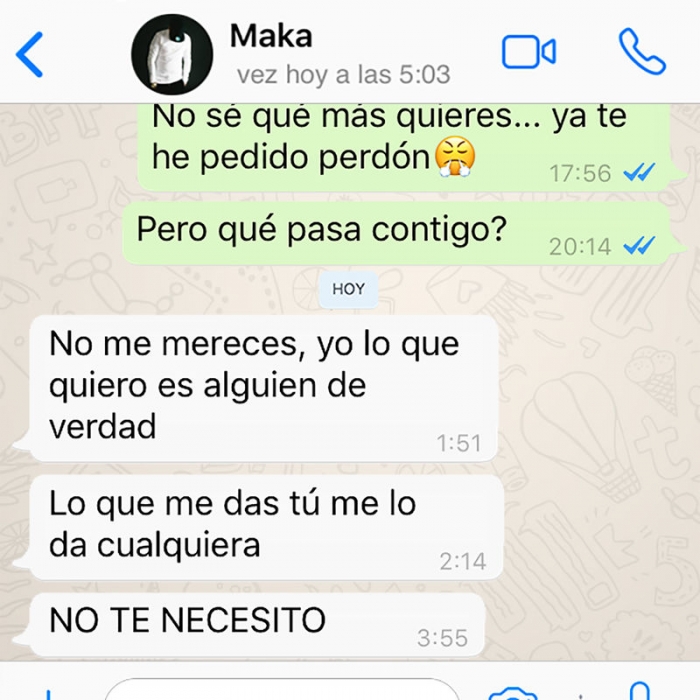
Task: Go back using the blue arrow
Action: (29, 54)
